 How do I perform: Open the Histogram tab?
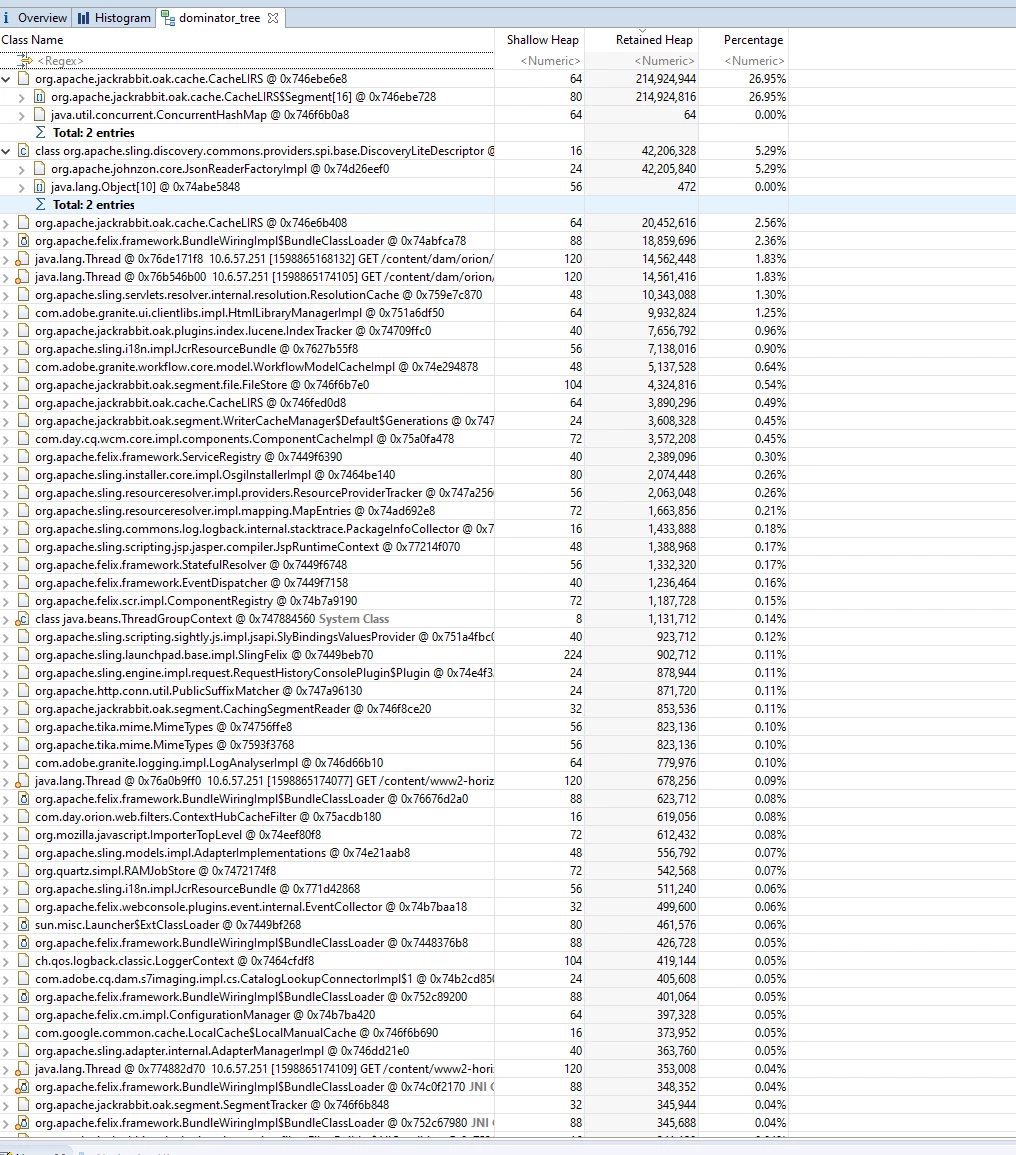click(x=114, y=18)
